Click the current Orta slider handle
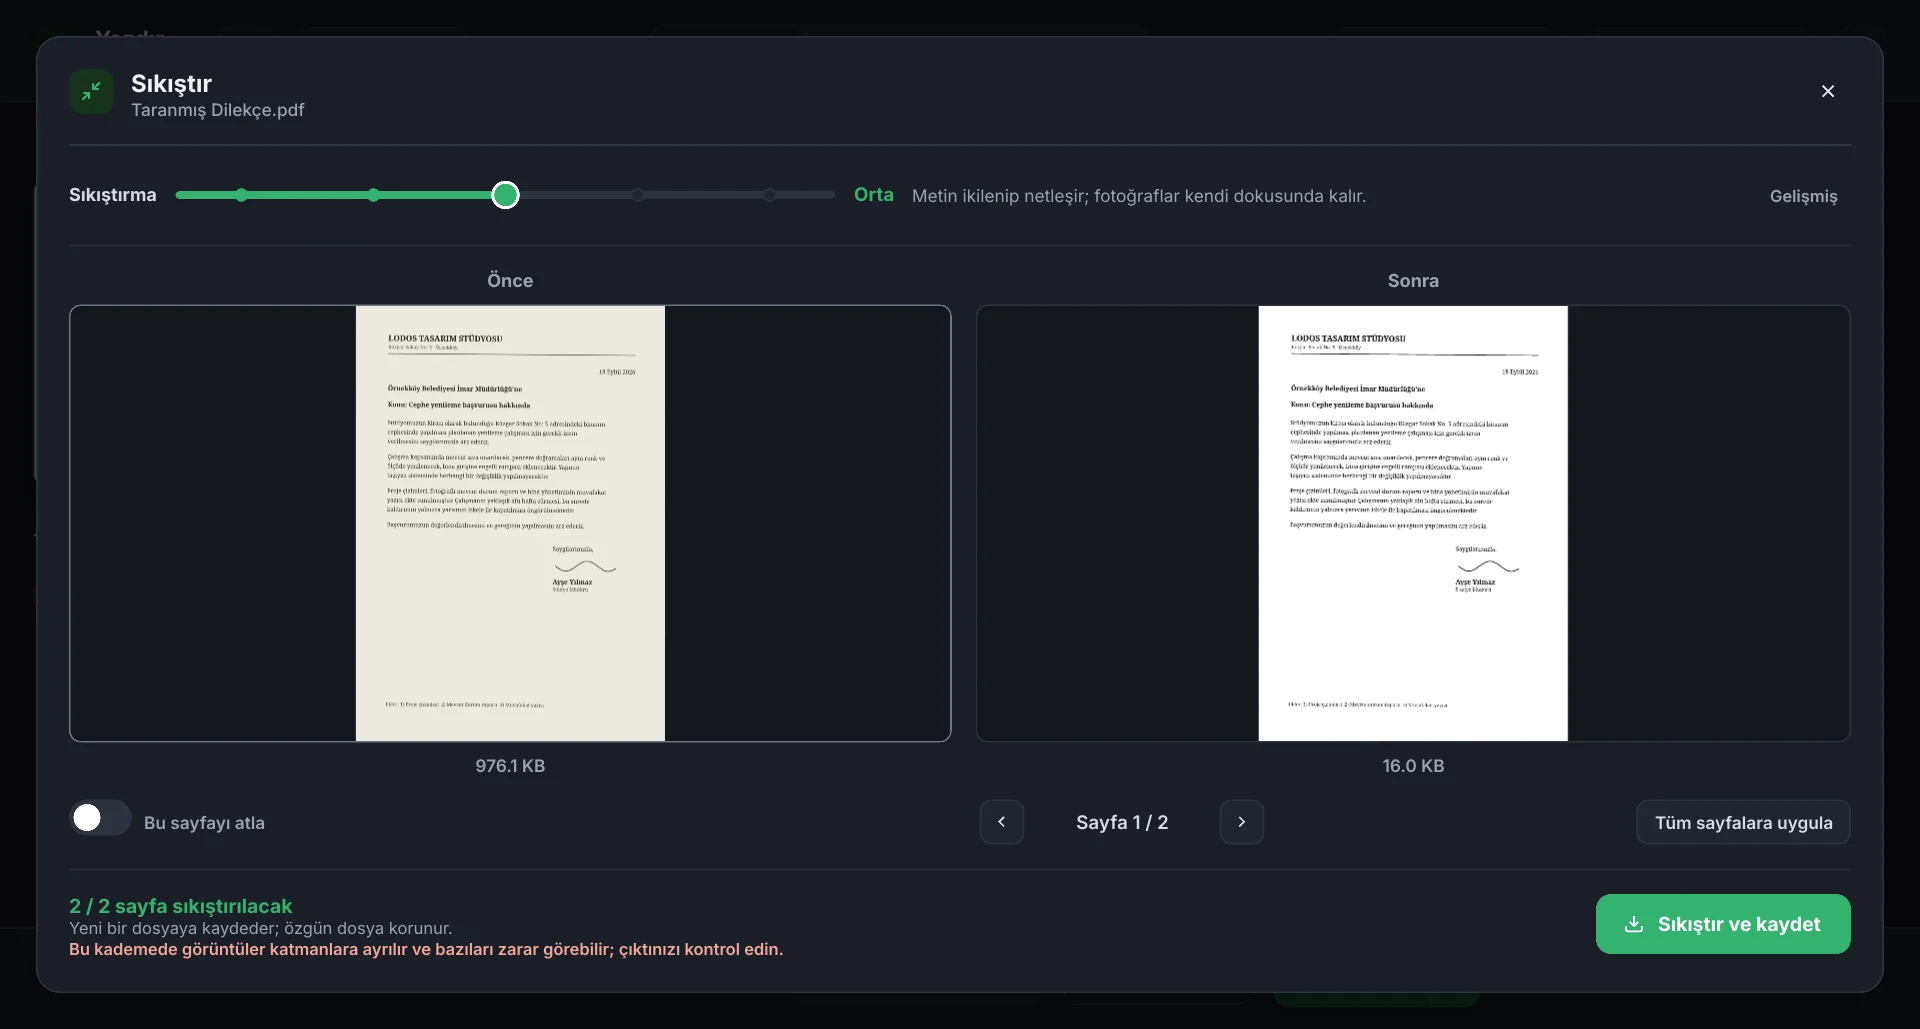Image resolution: width=1920 pixels, height=1029 pixels. coord(506,195)
